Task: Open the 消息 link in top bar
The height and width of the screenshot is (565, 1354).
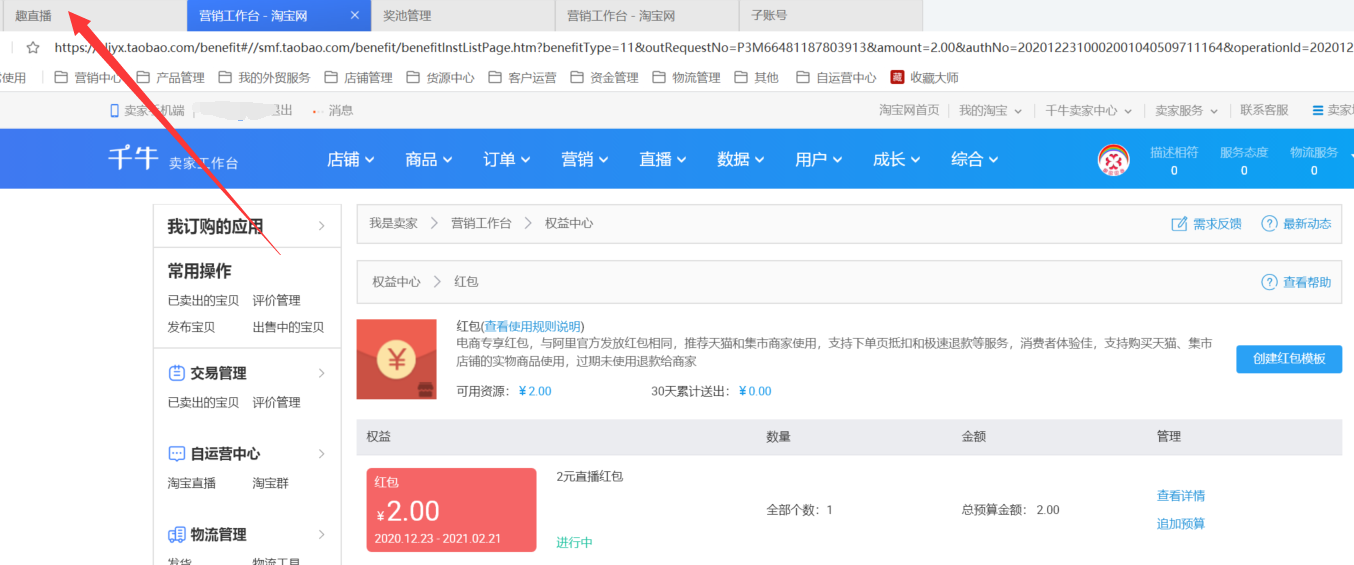Action: pyautogui.click(x=340, y=110)
